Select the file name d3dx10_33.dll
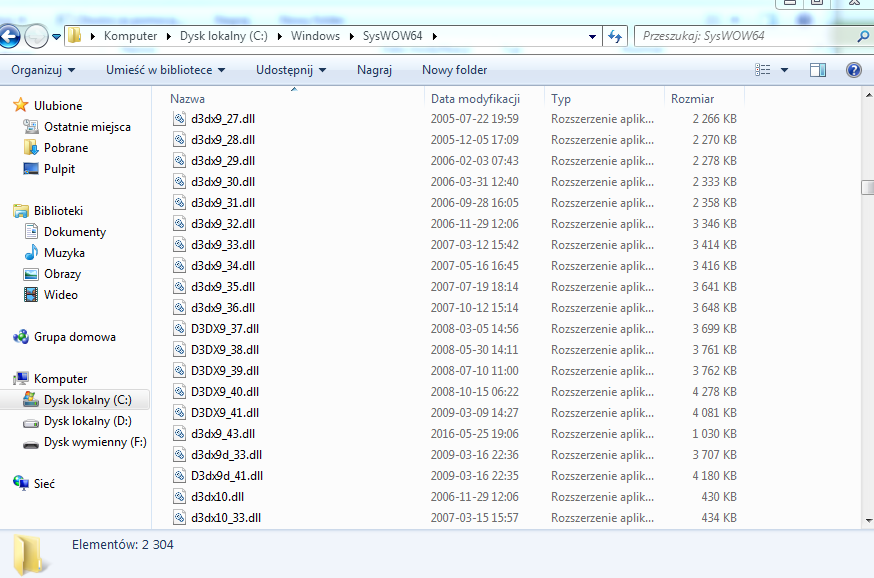The image size is (874, 578). [226, 518]
